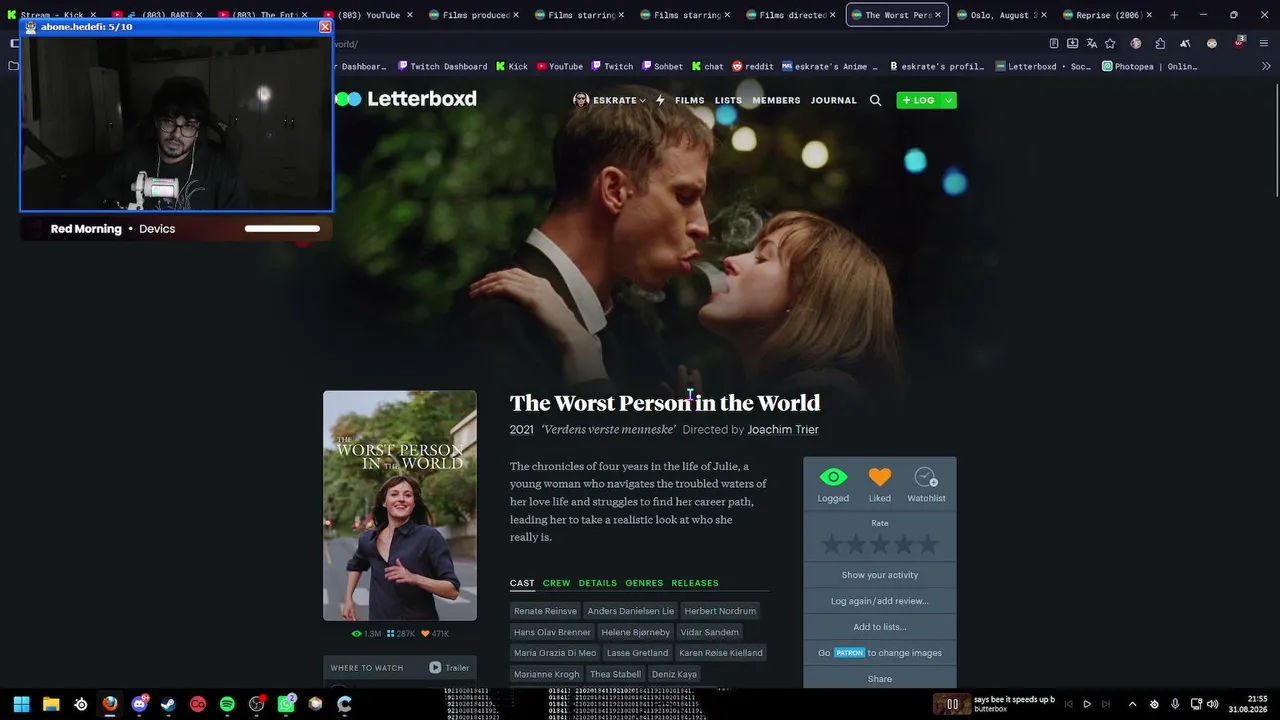Open the JOURNAL navigation menu
1280x720 pixels.
834,100
